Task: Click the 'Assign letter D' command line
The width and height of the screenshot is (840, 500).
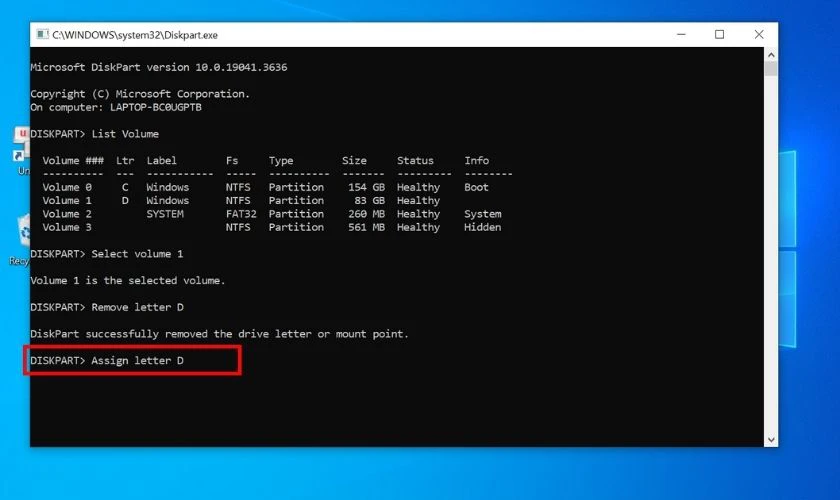Action: tap(107, 361)
